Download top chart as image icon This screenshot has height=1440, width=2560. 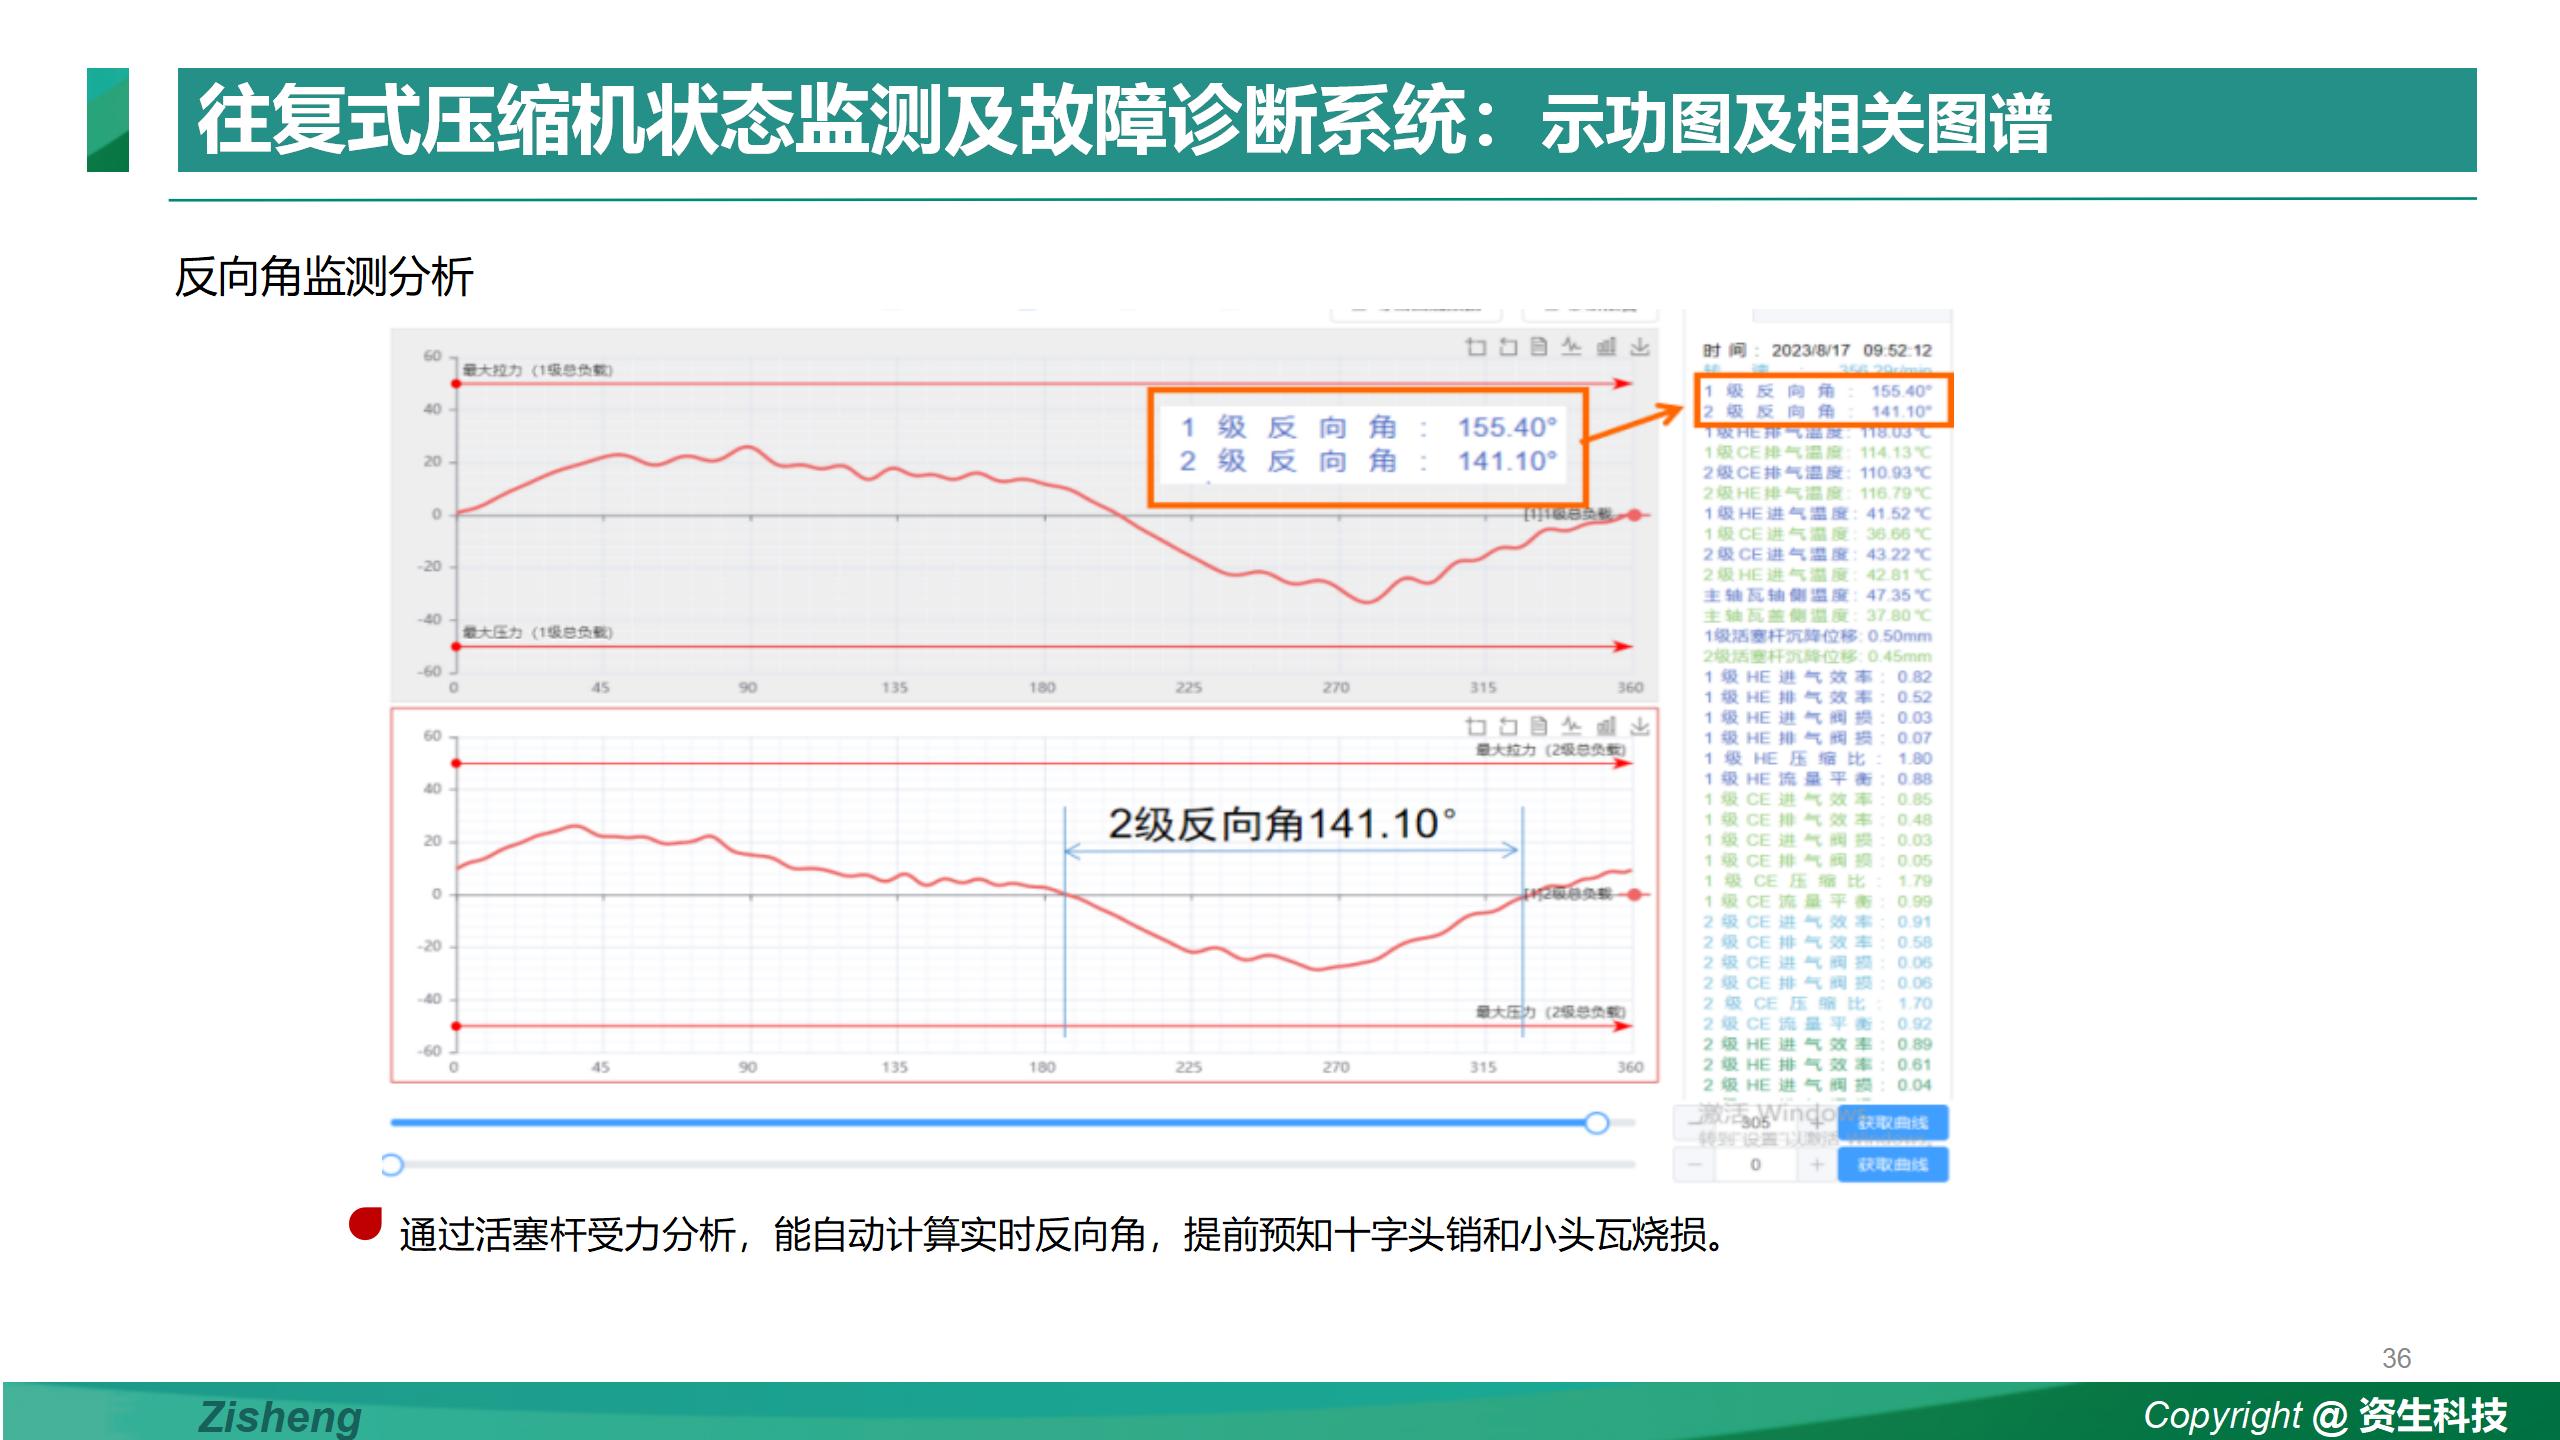coord(1640,347)
